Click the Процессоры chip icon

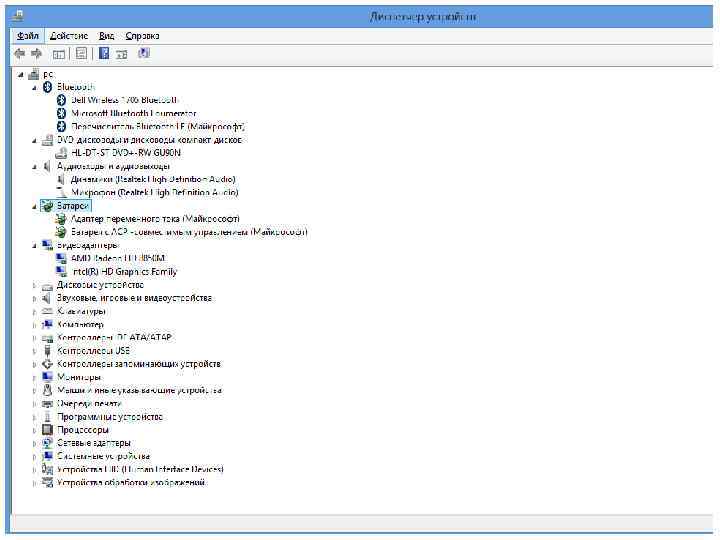pos(47,430)
